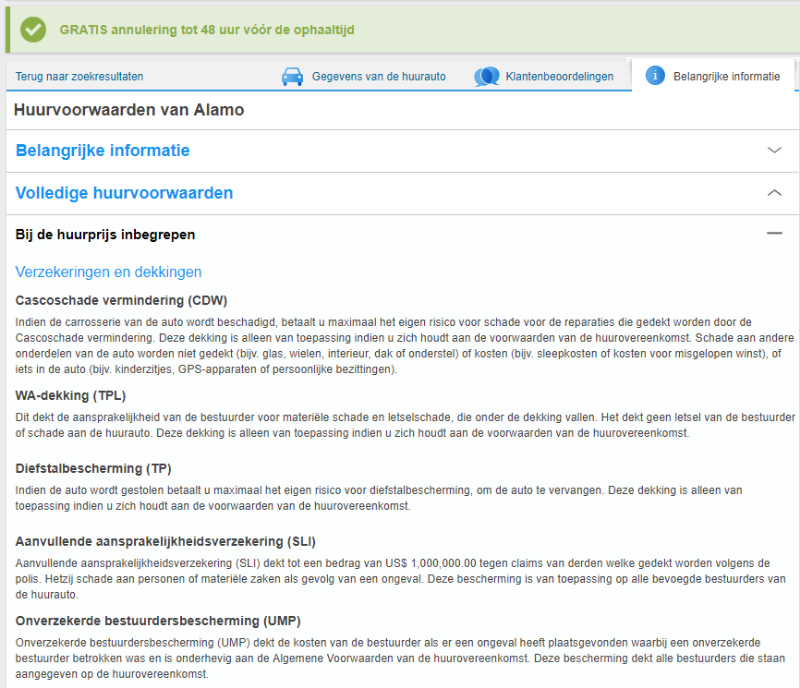Click the Verzekeringen en dekkingen heading

point(108,271)
